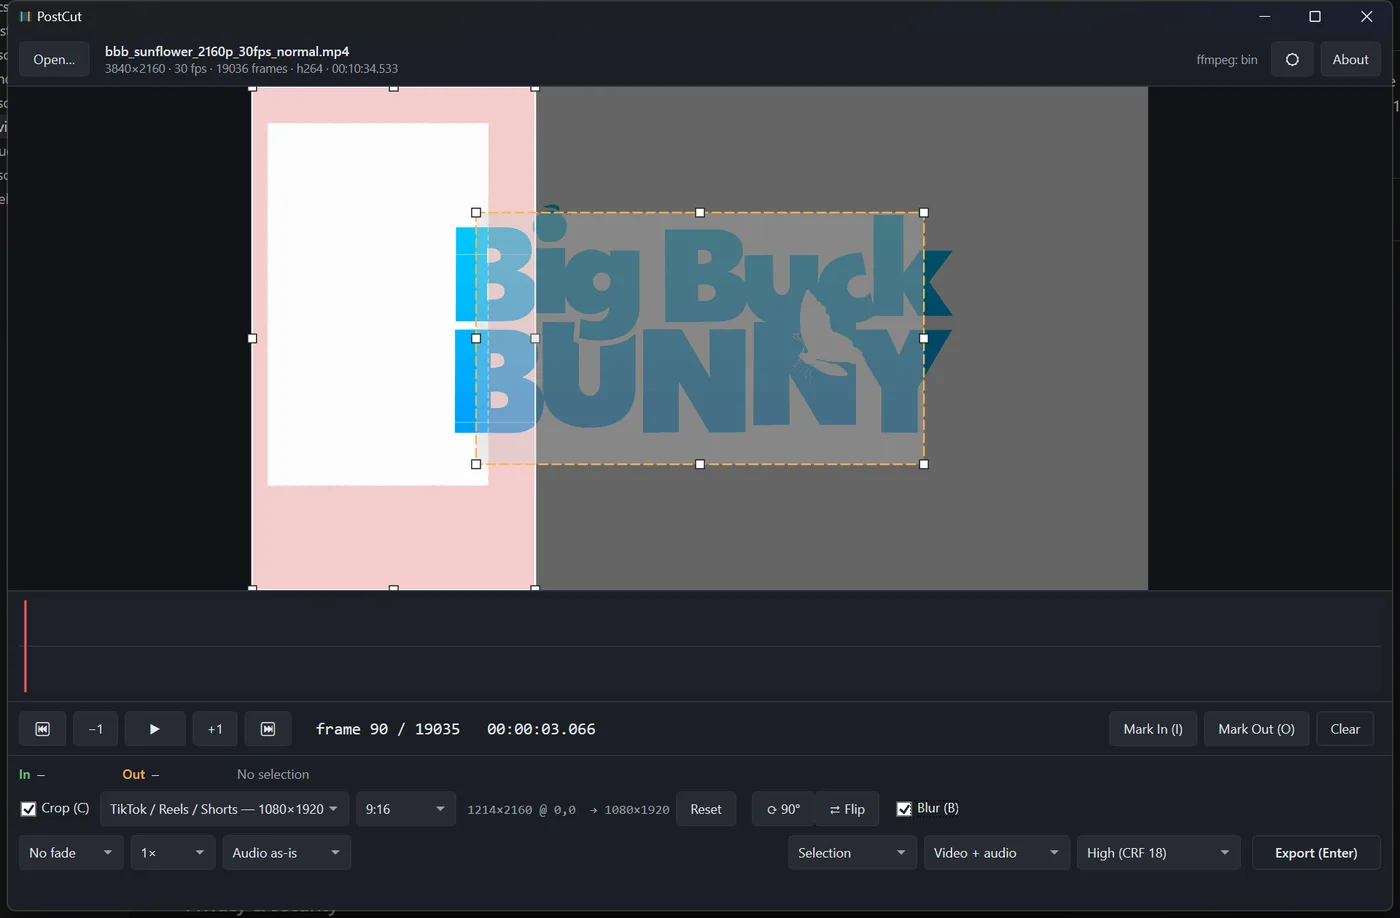Open the 1× speed dropdown
1400x918 pixels.
tap(173, 853)
